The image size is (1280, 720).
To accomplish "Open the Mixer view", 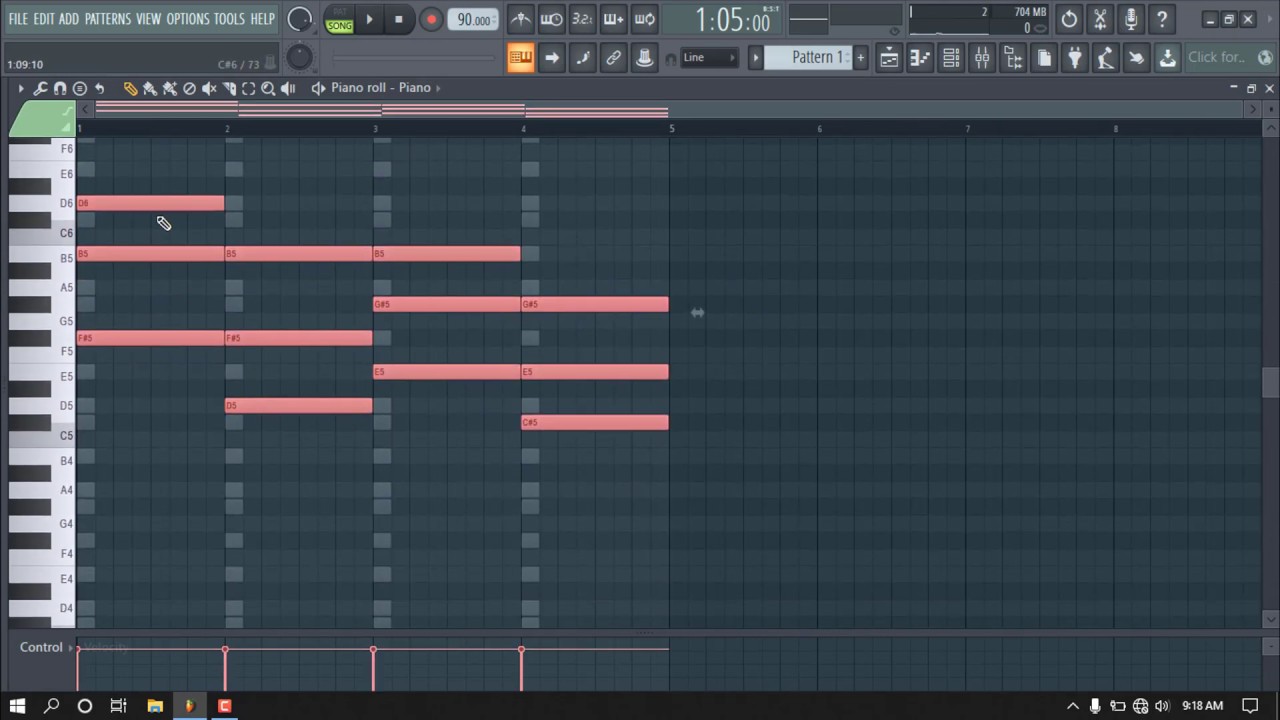I will click(x=982, y=57).
